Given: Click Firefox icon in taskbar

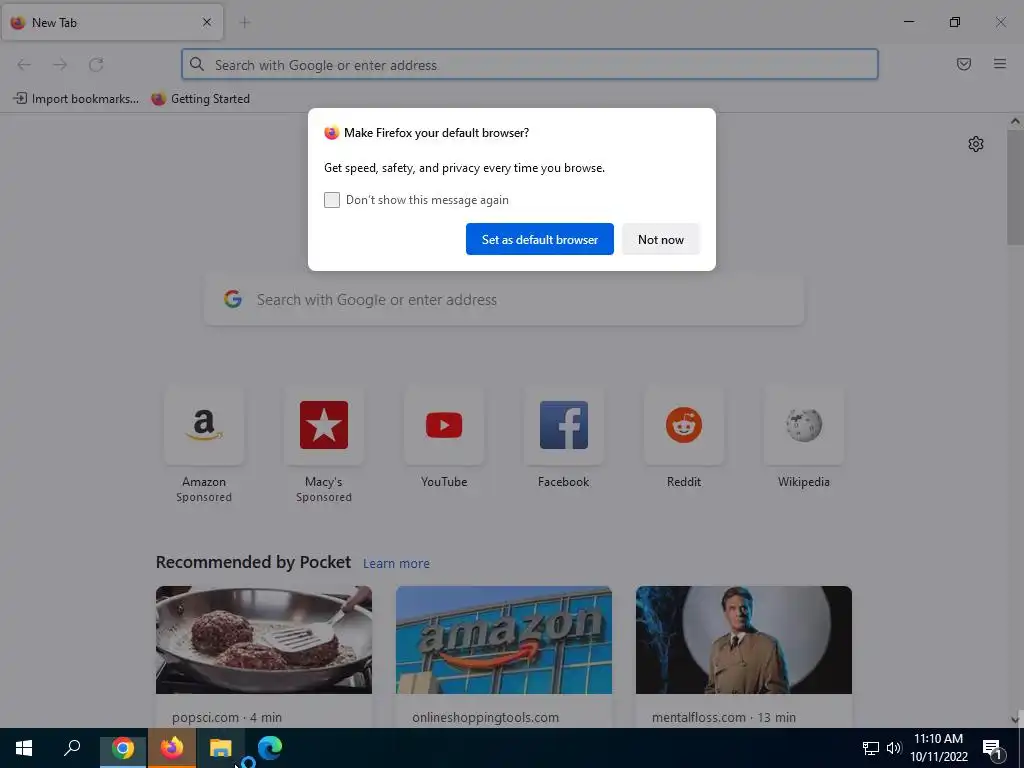Looking at the screenshot, I should point(172,748).
